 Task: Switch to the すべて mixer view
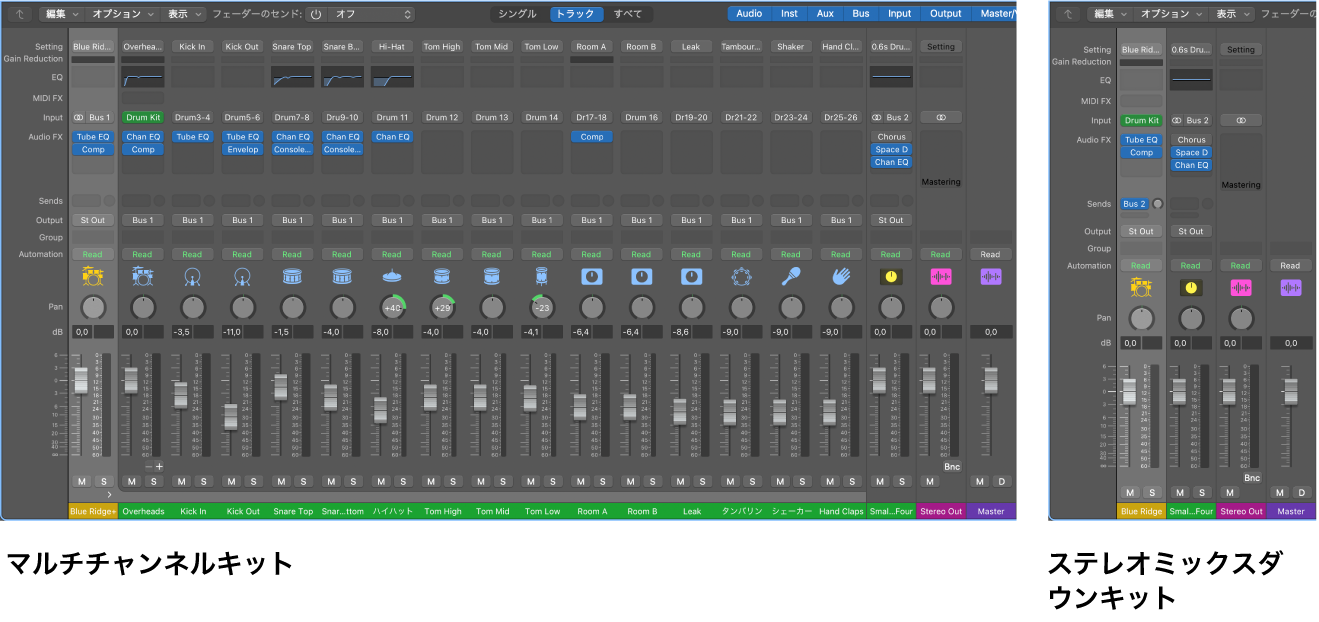pos(628,15)
